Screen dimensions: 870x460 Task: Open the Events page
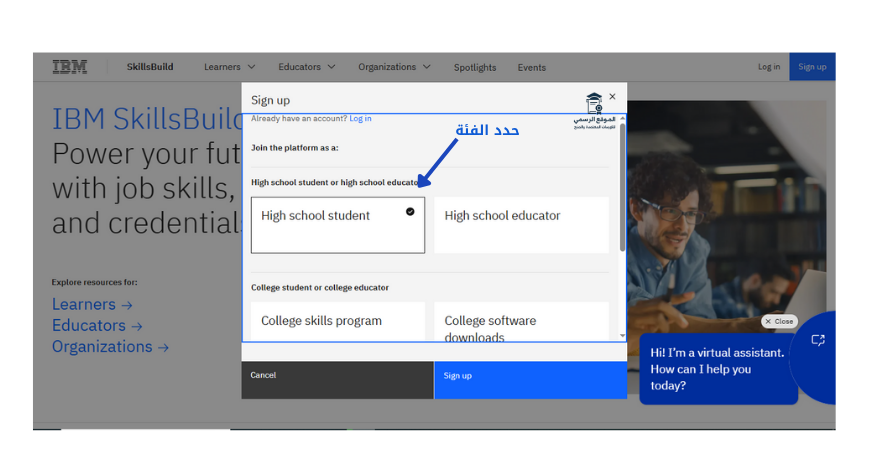coord(532,67)
